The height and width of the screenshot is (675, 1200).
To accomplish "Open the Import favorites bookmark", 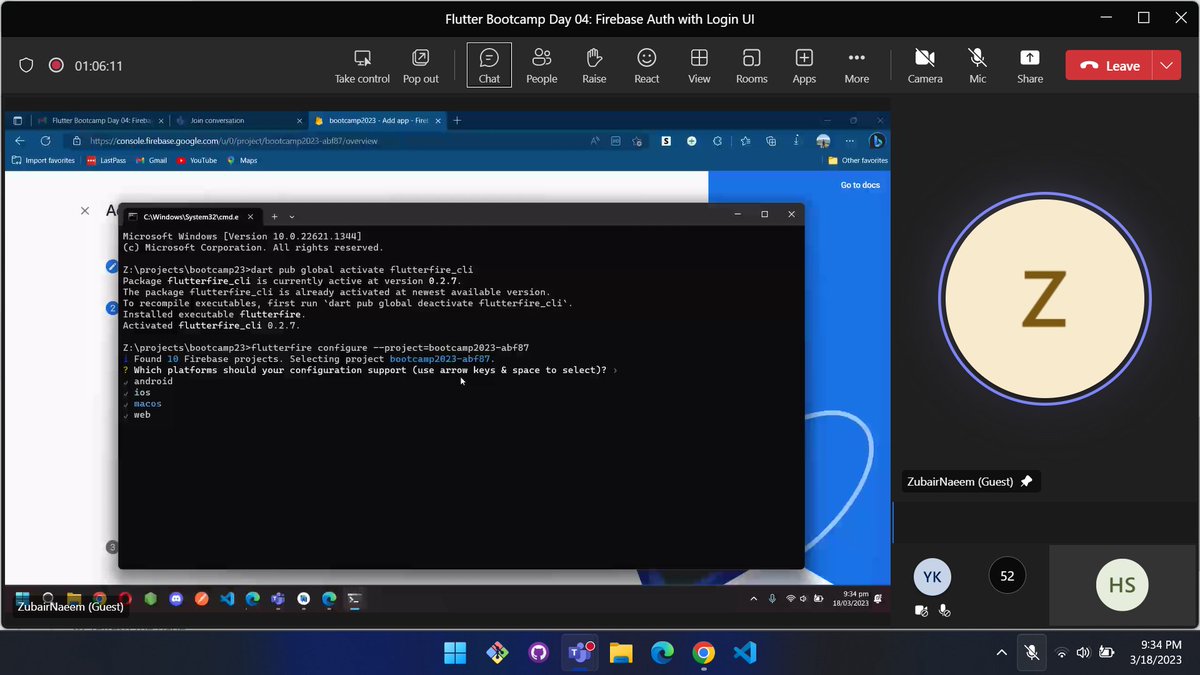I will [43, 160].
